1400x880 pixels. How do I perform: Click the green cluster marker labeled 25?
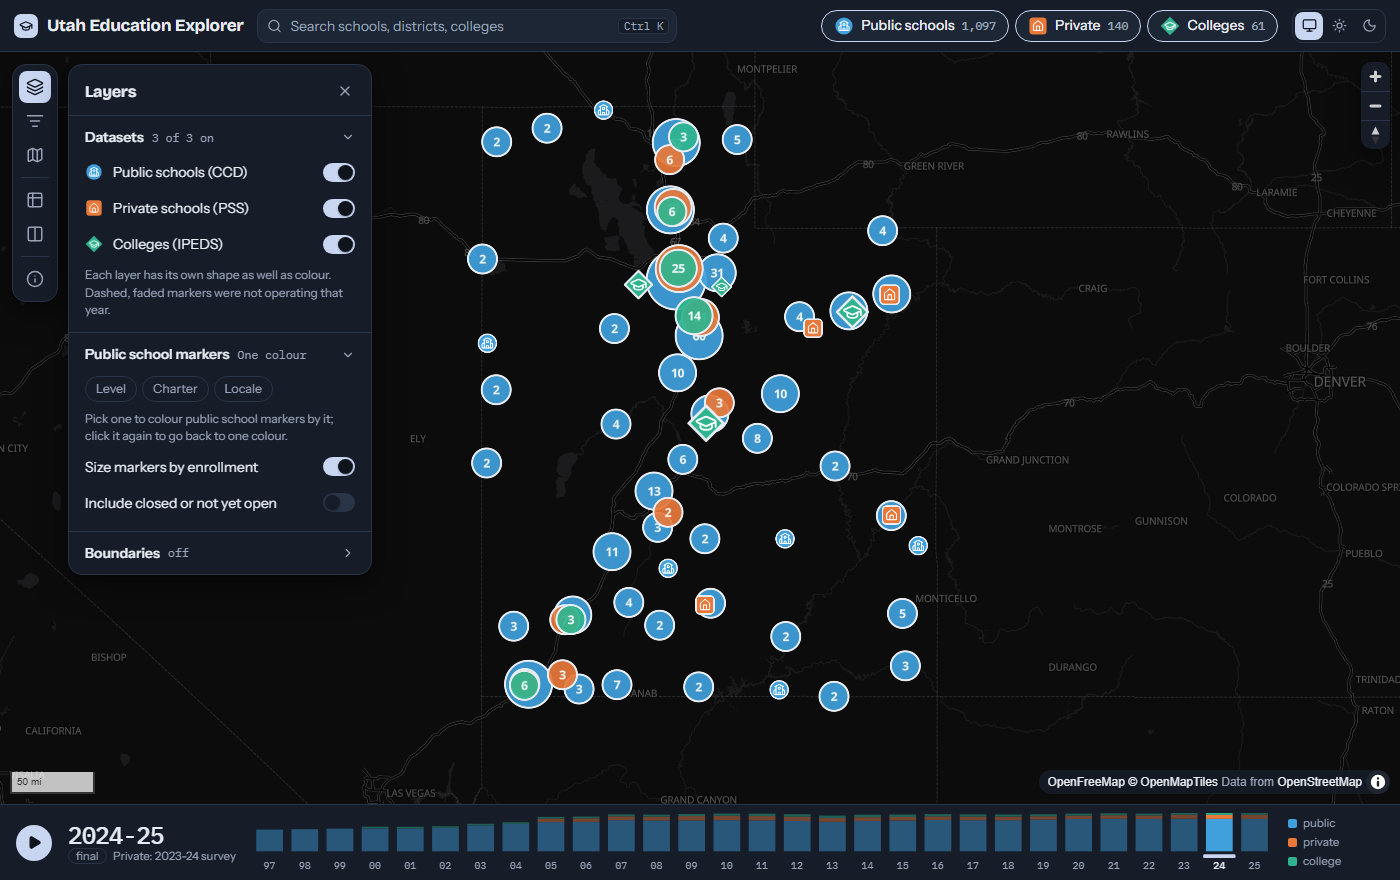click(678, 268)
